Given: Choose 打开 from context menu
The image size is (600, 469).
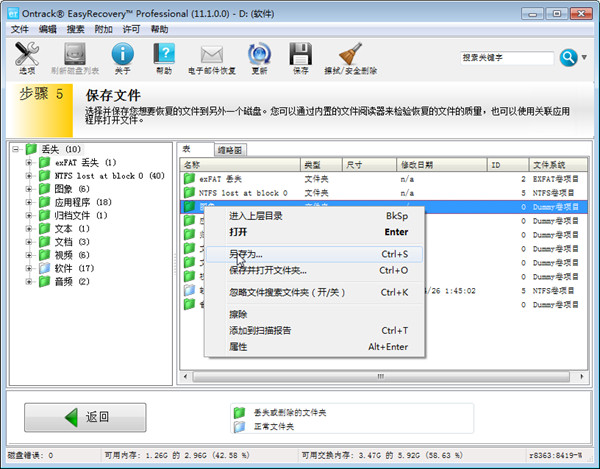Looking at the screenshot, I should coord(314,232).
